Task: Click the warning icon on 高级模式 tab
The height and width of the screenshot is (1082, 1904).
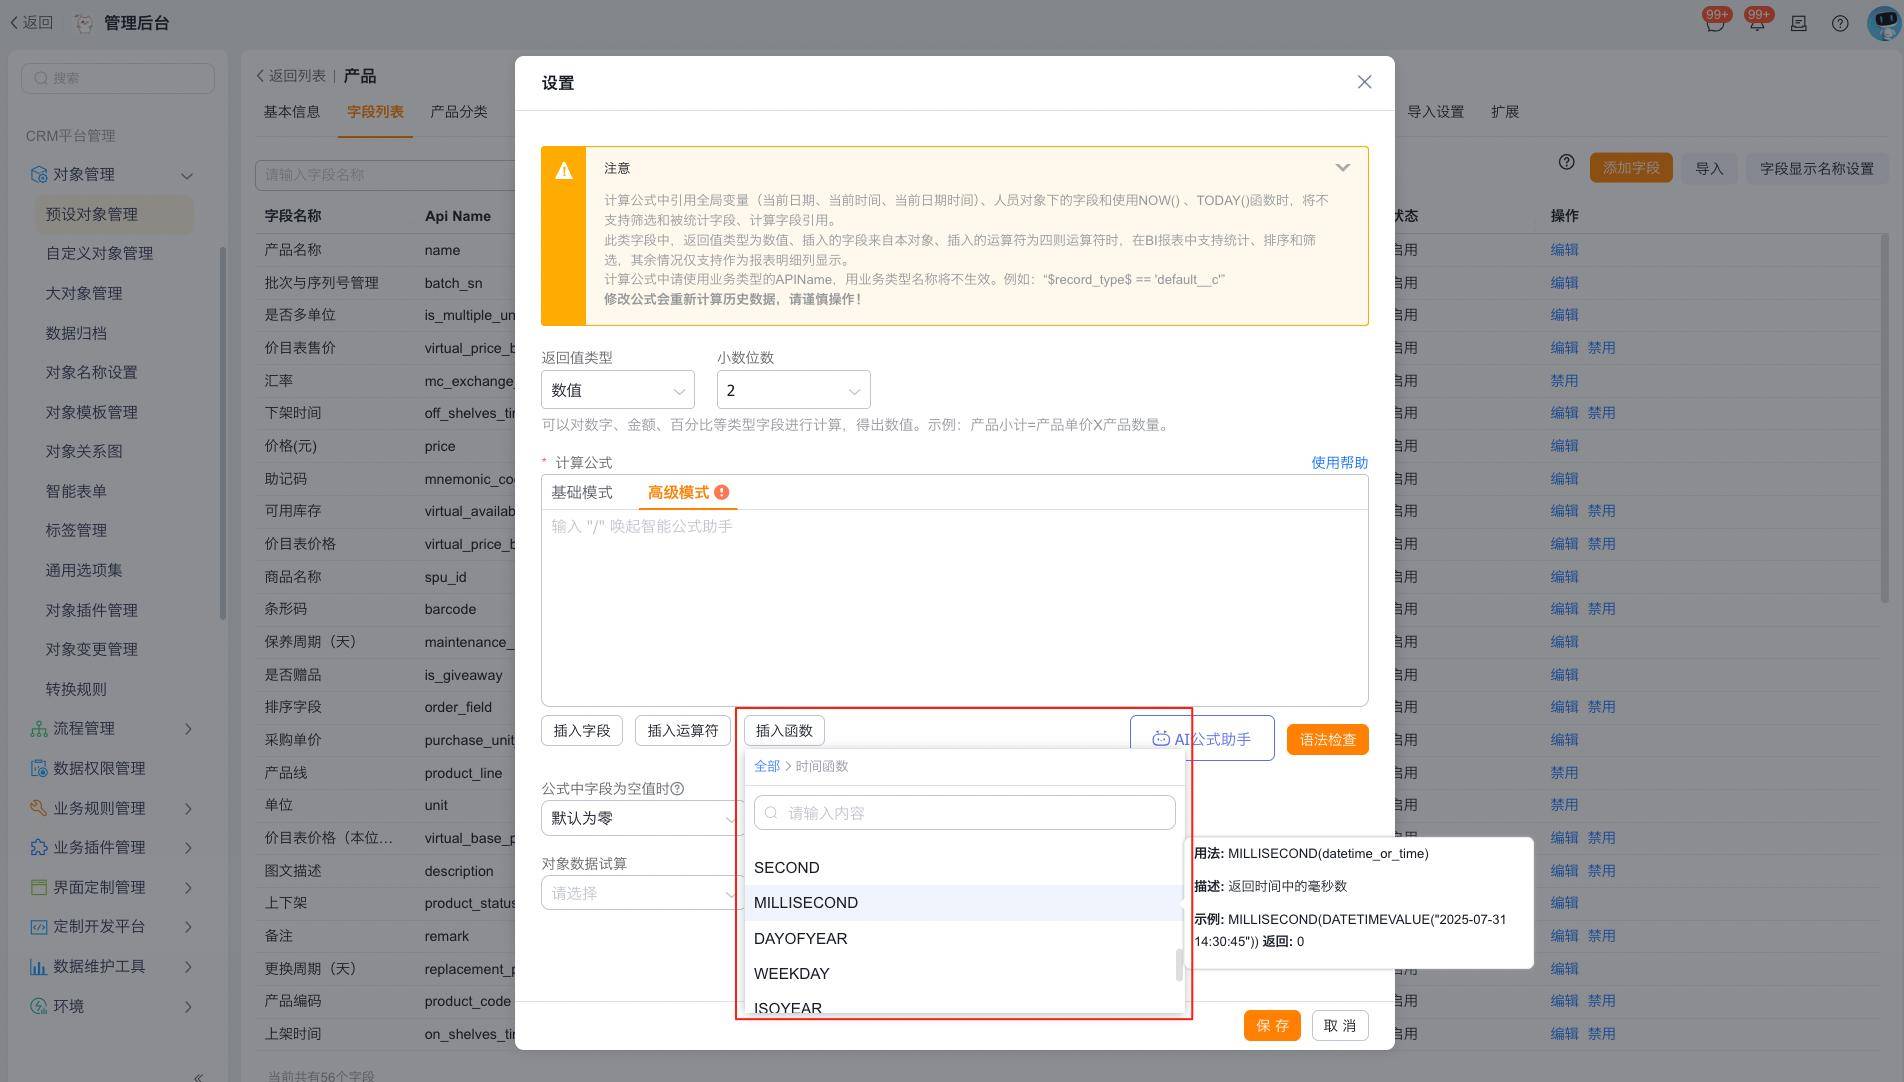Action: point(722,492)
